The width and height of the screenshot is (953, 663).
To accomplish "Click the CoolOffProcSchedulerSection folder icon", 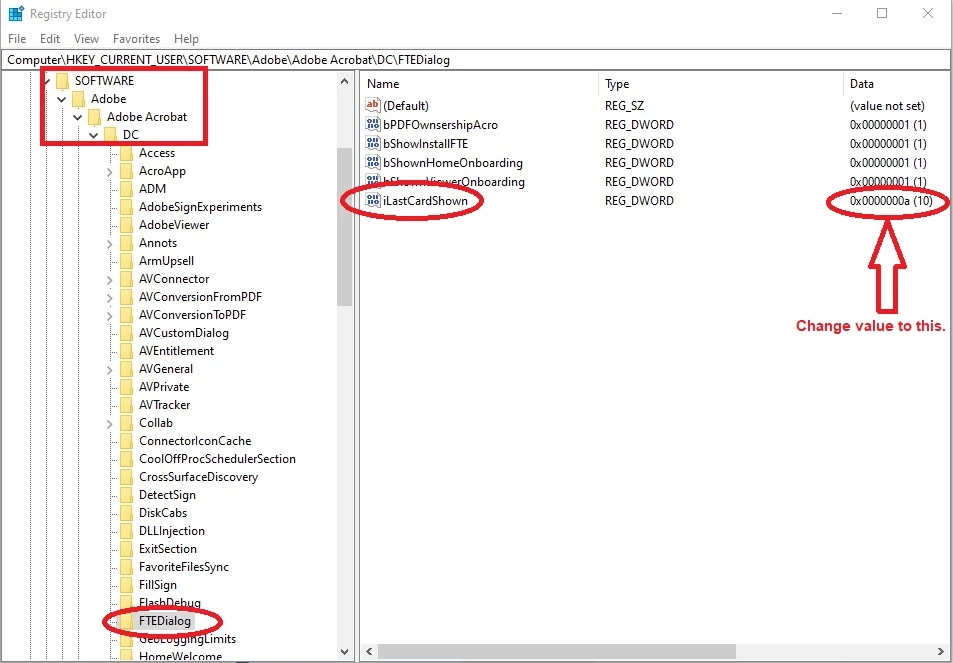I will (126, 459).
